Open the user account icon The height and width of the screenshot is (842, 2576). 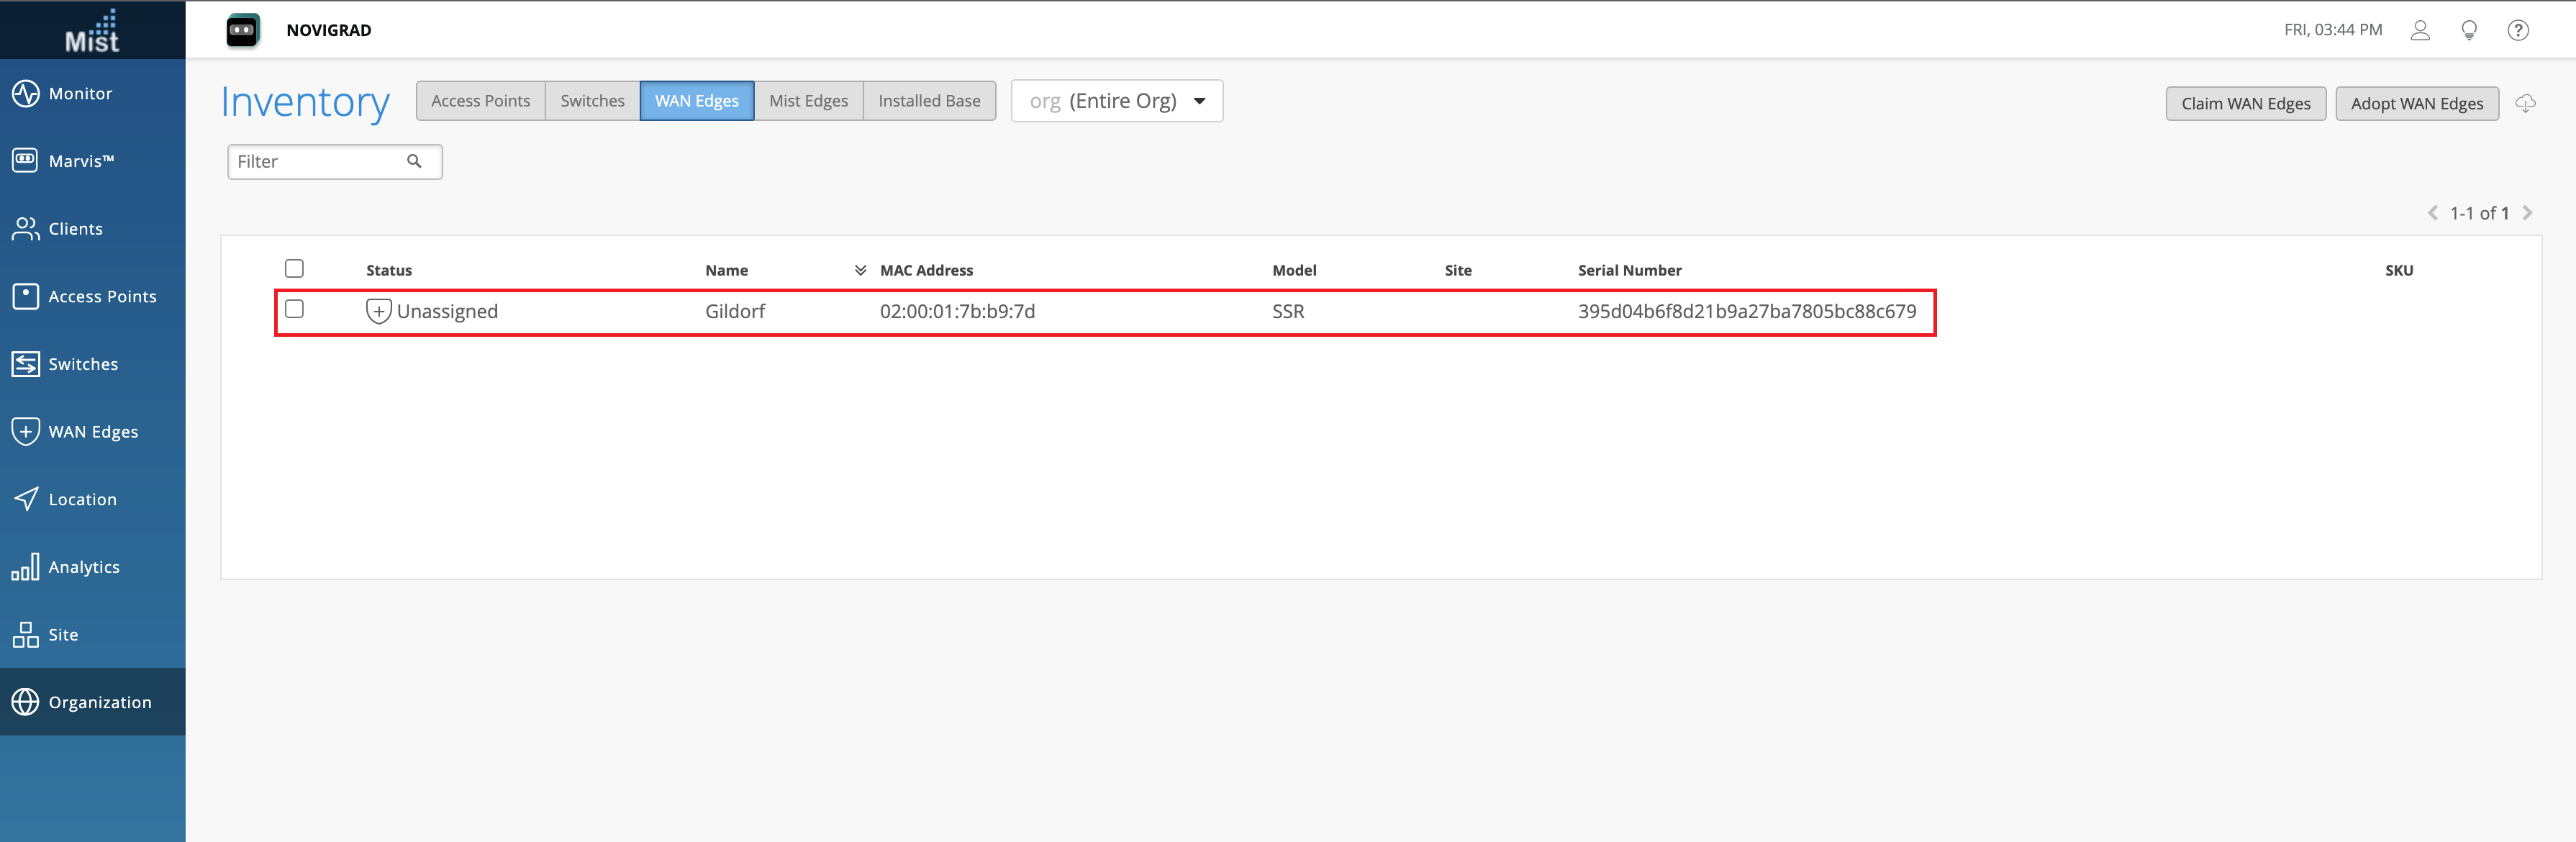click(x=2419, y=30)
